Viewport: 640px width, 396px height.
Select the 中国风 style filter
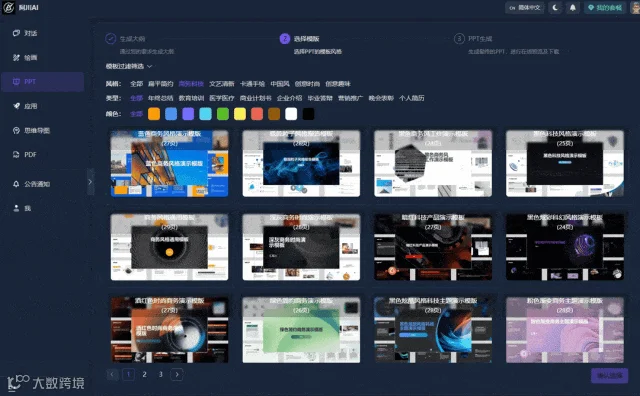point(280,84)
